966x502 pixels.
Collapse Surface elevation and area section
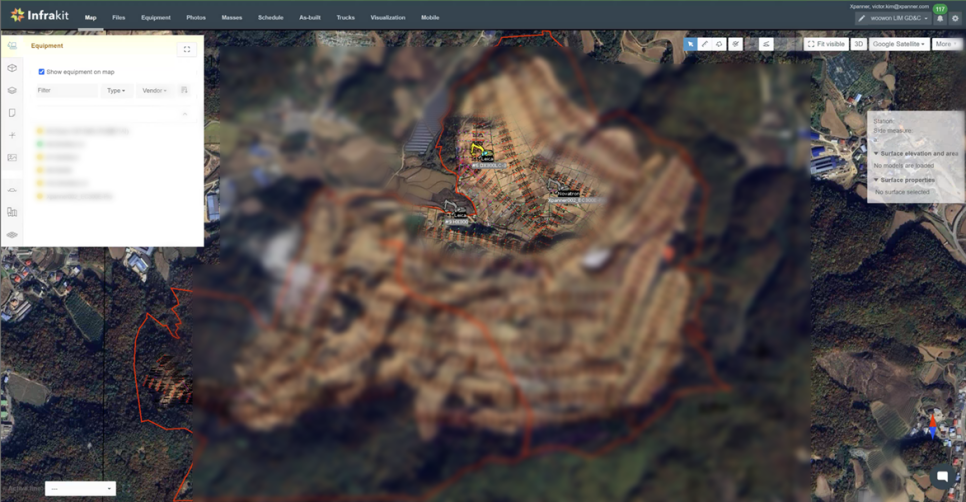point(876,154)
